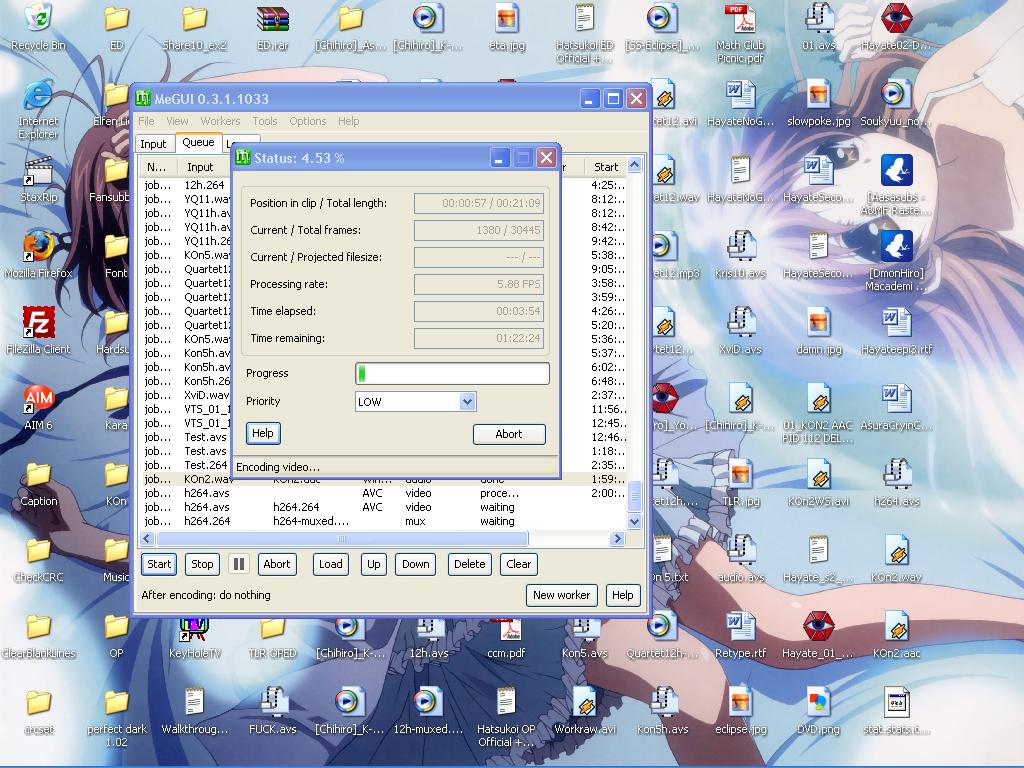Open the Recycle Bin desktop icon
The width and height of the screenshot is (1024, 768).
pos(38,19)
